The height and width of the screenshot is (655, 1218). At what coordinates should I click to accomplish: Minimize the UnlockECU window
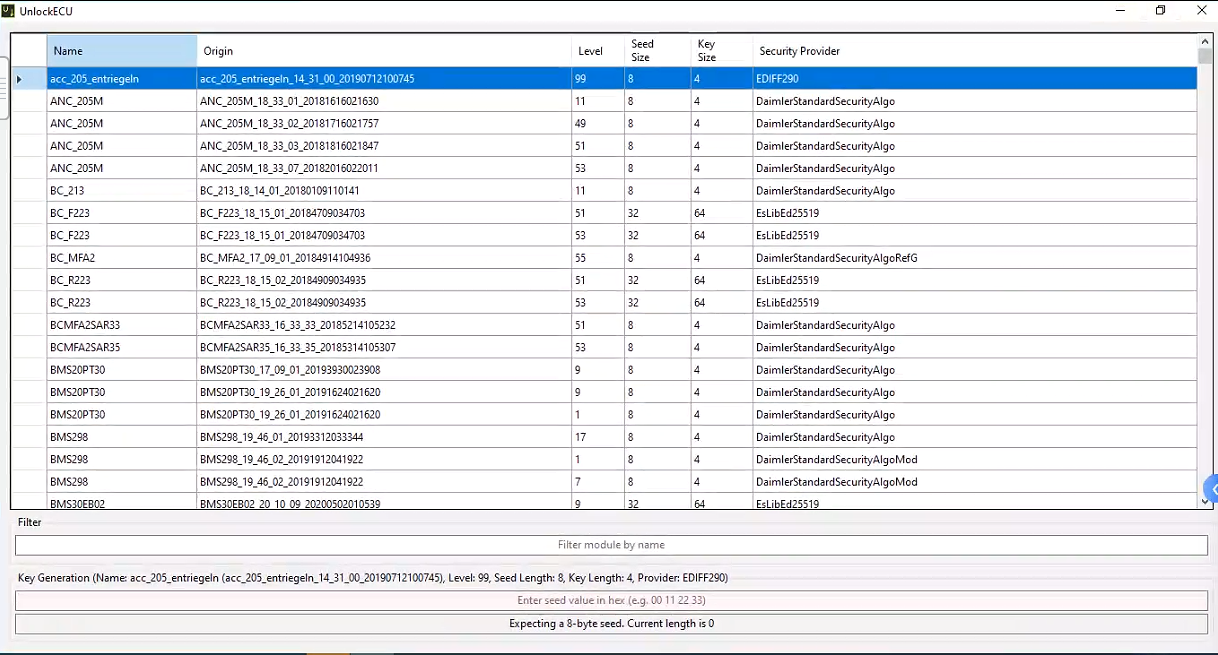(x=1118, y=11)
